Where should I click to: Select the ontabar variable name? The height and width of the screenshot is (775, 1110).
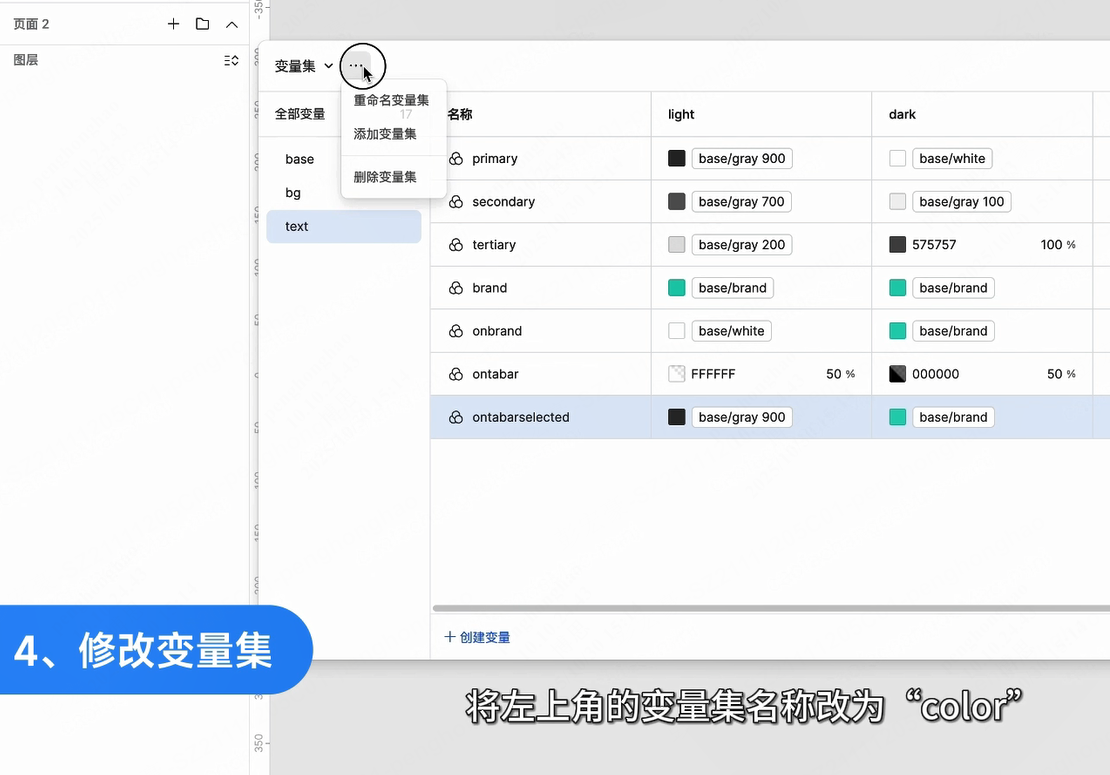tap(496, 374)
